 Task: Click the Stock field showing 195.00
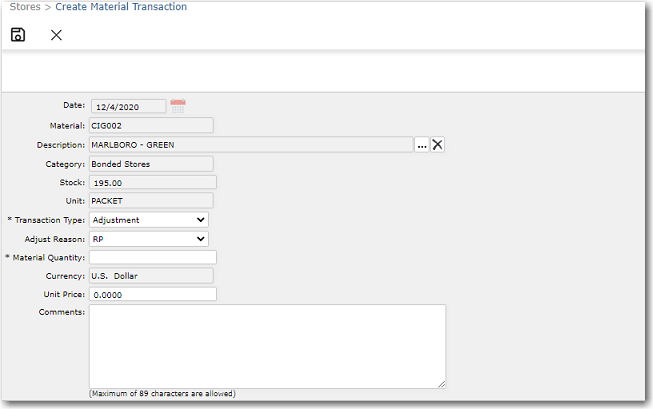(x=152, y=183)
